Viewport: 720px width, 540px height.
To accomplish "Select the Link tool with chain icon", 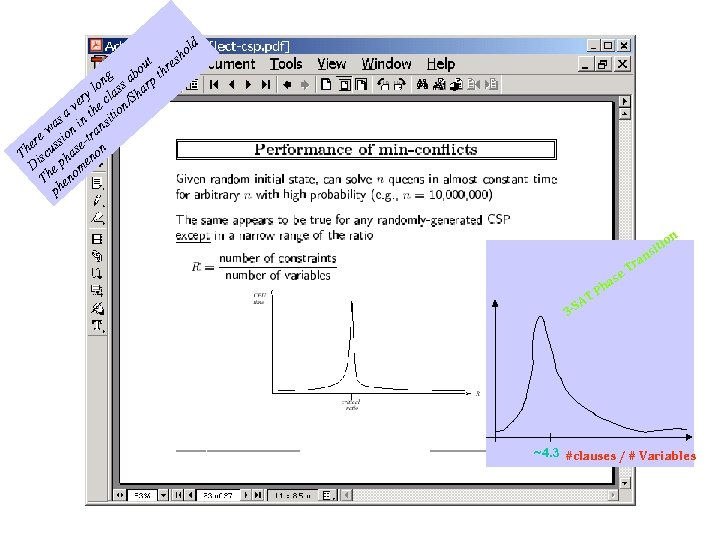I will tap(97, 256).
